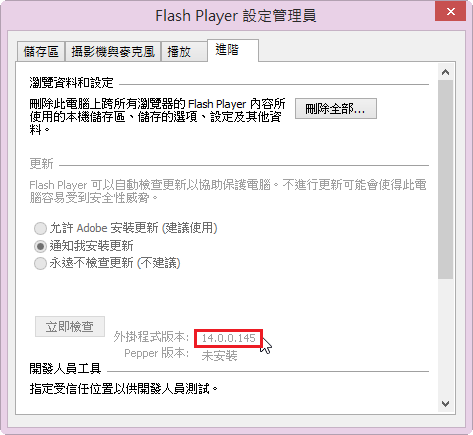Click the 立即檢查 button

tap(70, 326)
